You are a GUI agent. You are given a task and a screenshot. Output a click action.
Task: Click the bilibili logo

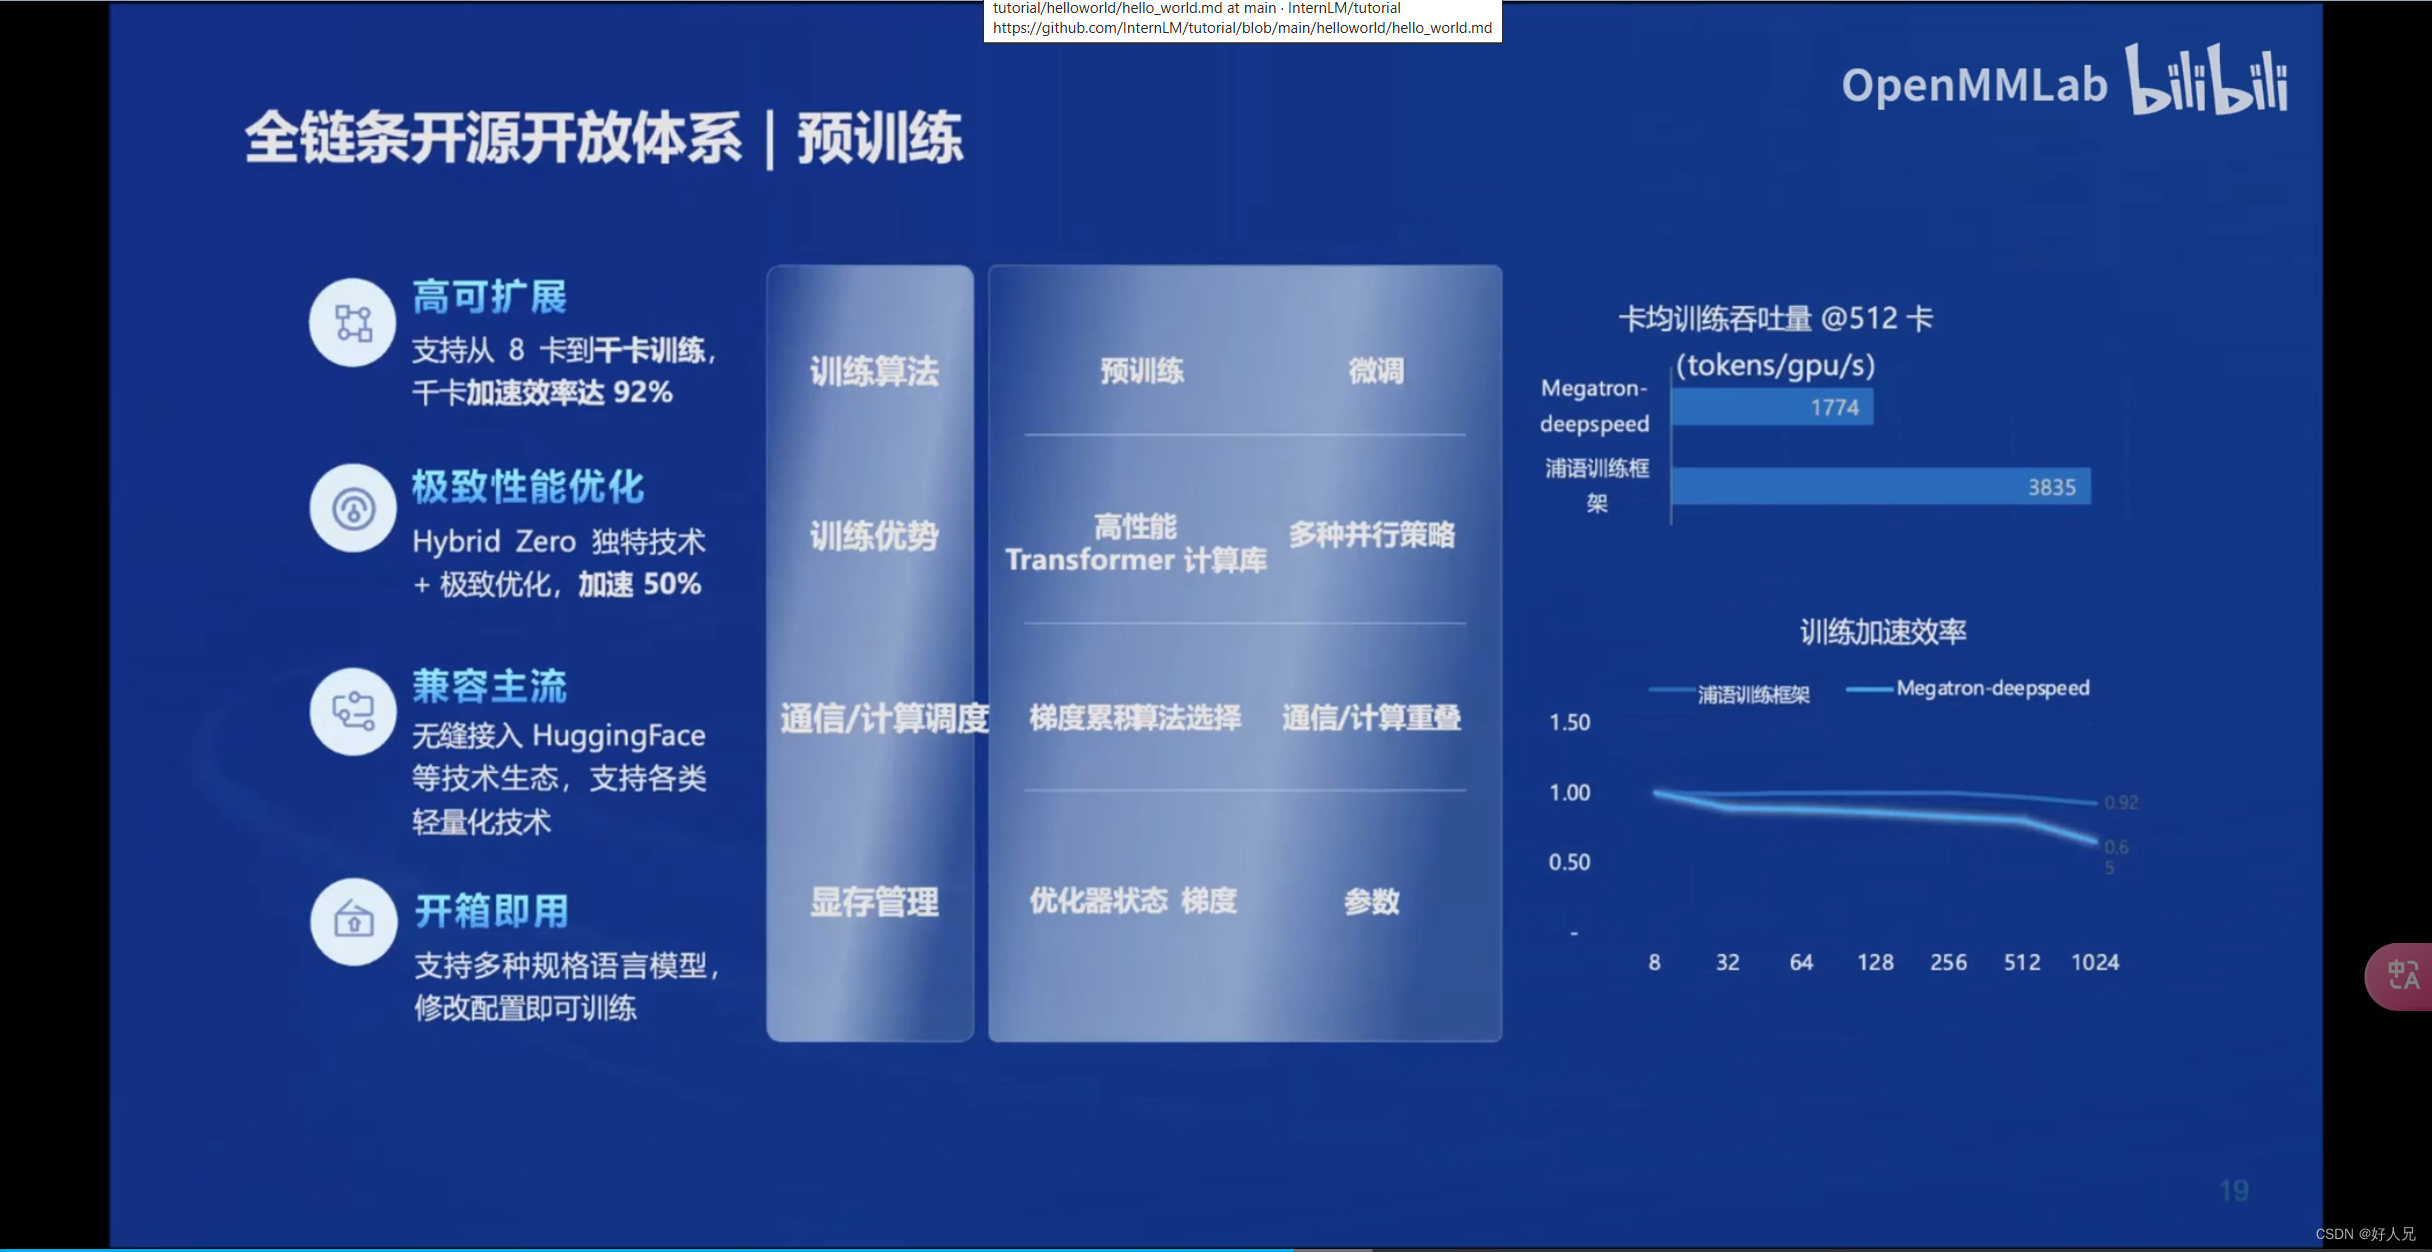2207,79
